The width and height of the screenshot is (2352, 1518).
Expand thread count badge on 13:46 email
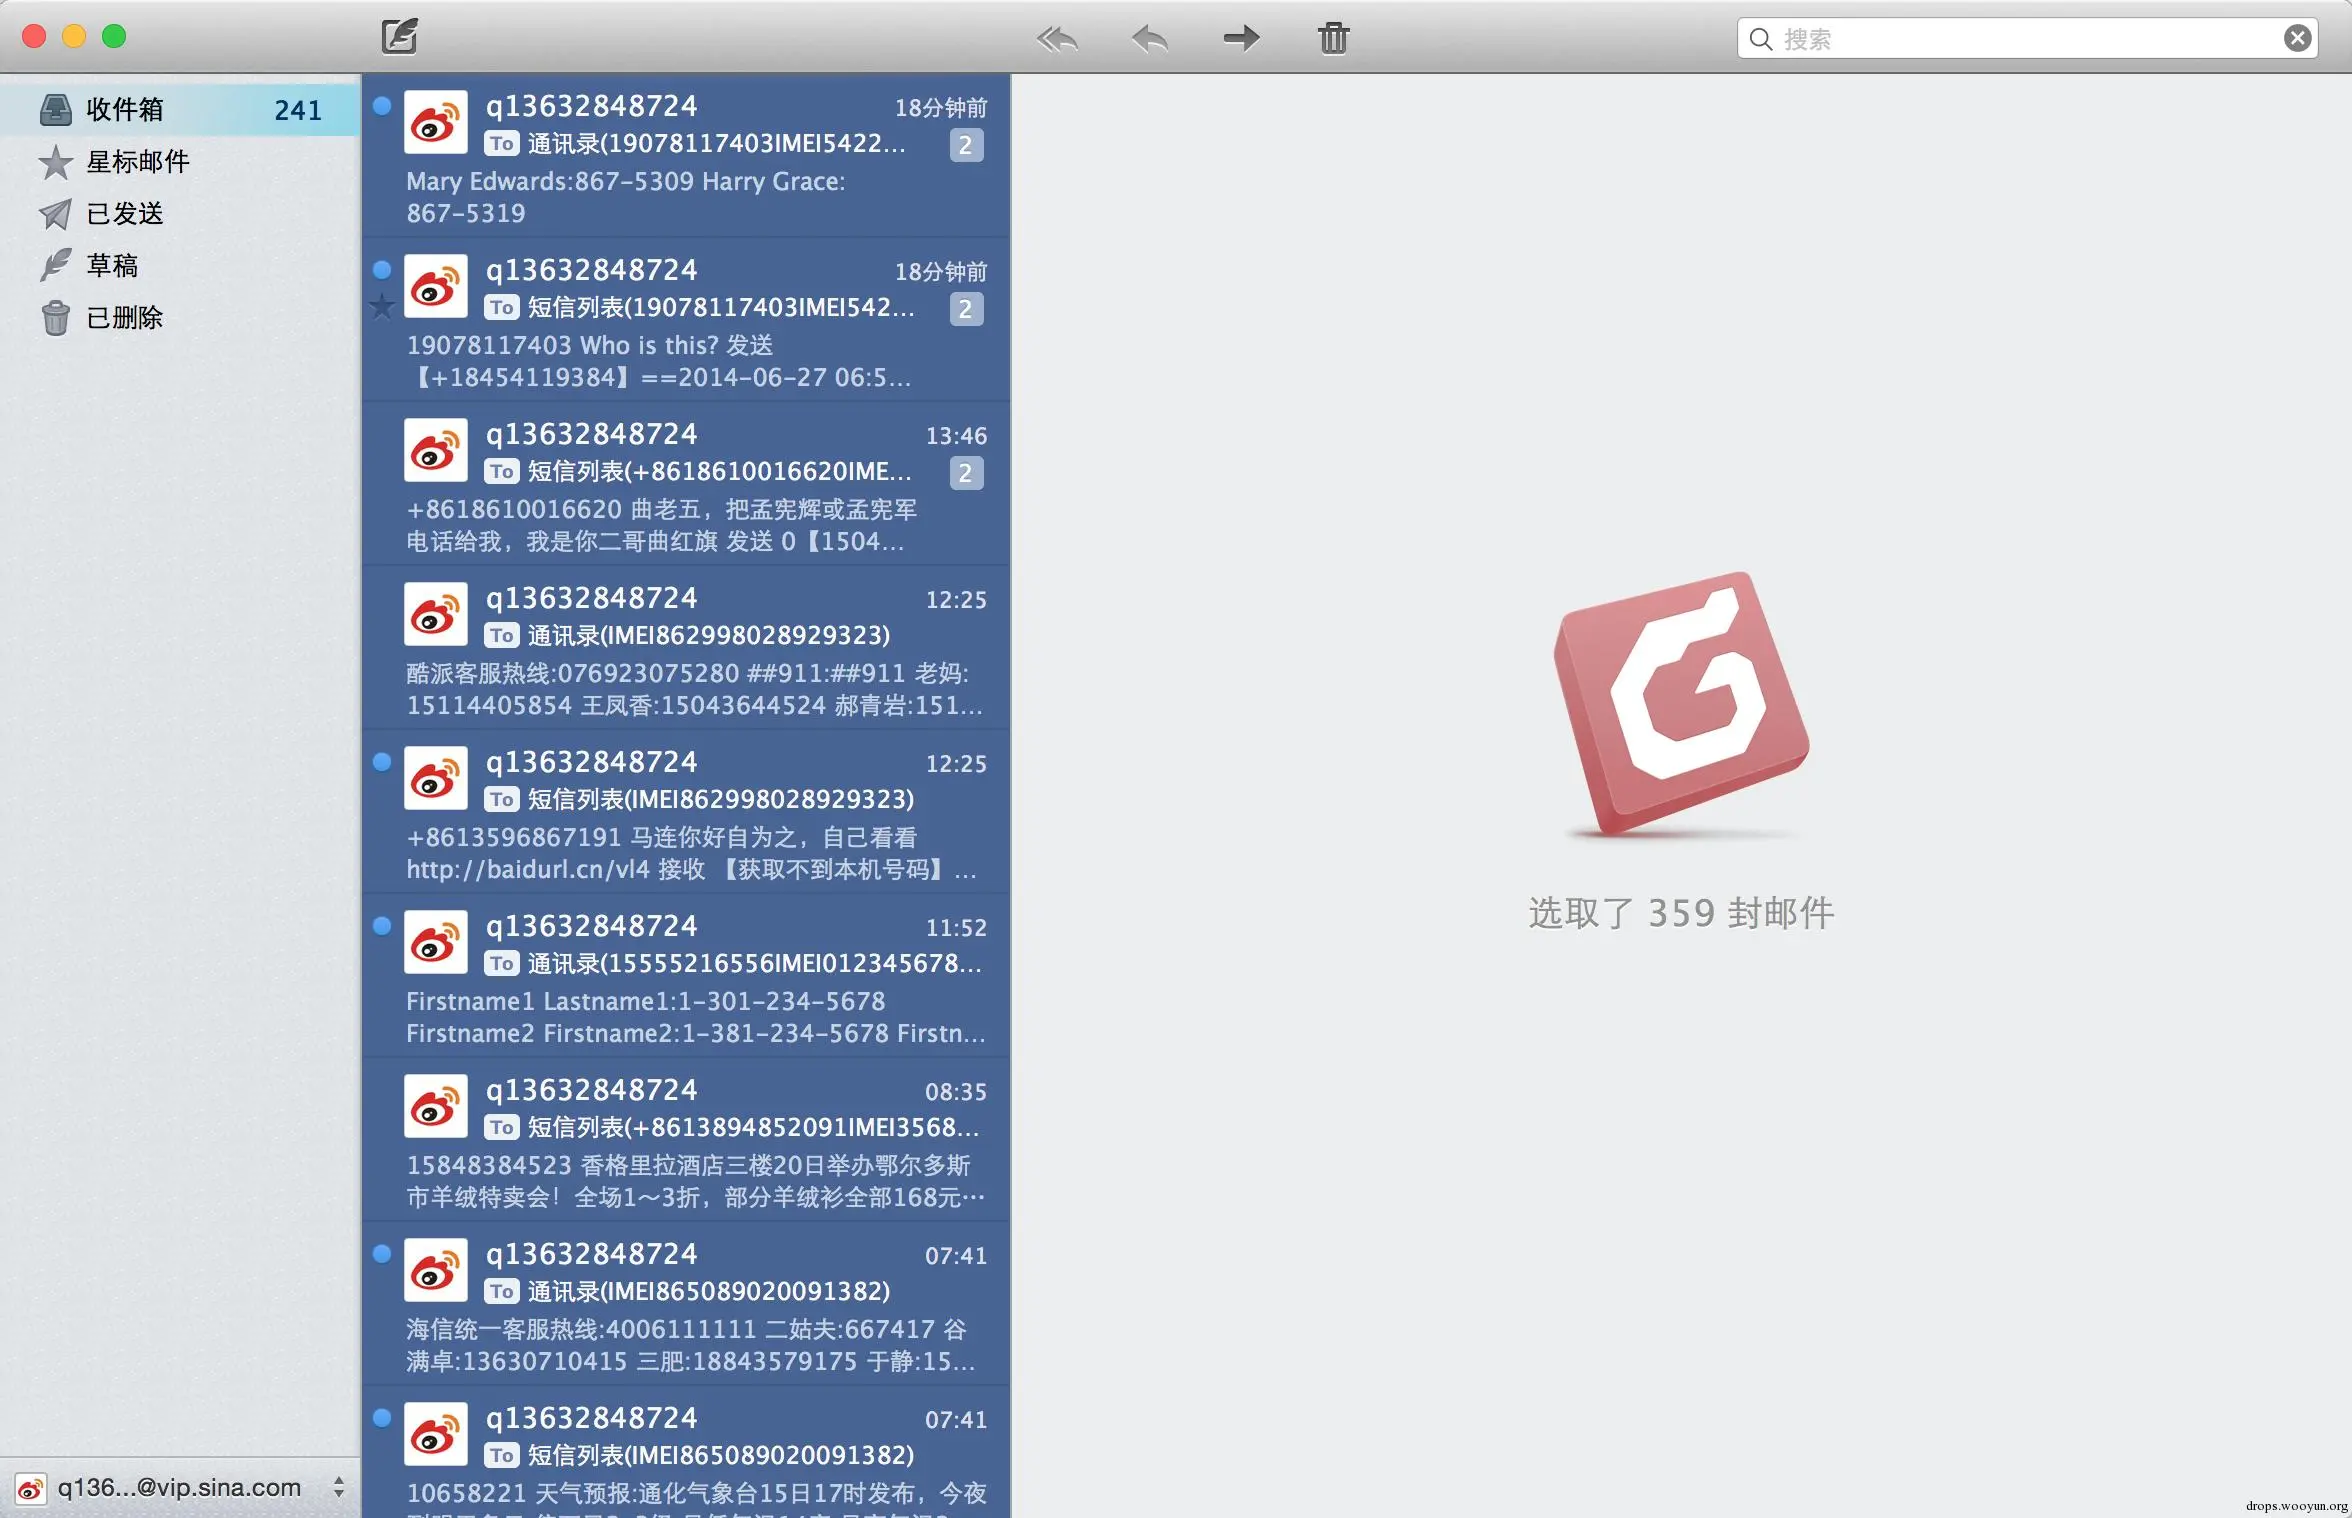click(x=965, y=473)
